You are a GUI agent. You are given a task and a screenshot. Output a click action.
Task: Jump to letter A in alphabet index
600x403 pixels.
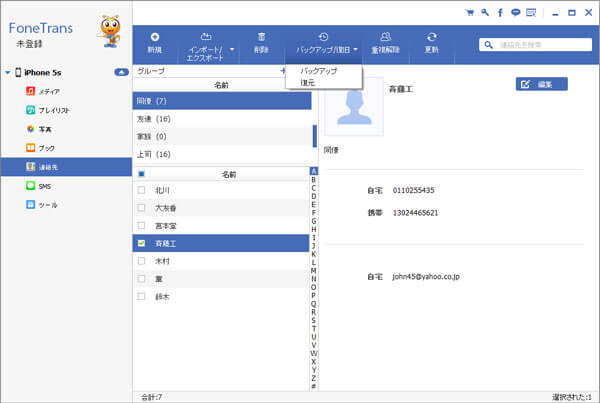pyautogui.click(x=313, y=171)
